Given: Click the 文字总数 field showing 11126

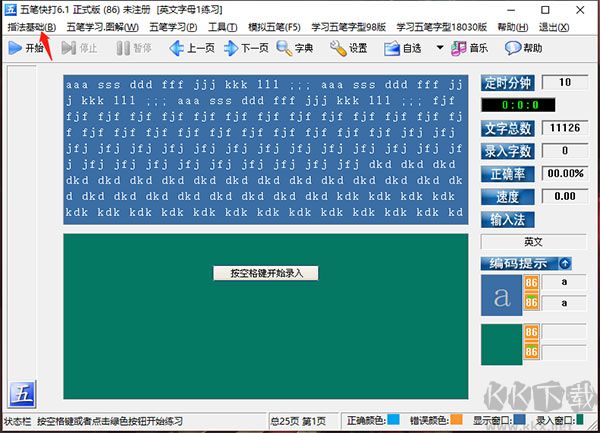Looking at the screenshot, I should tap(565, 128).
